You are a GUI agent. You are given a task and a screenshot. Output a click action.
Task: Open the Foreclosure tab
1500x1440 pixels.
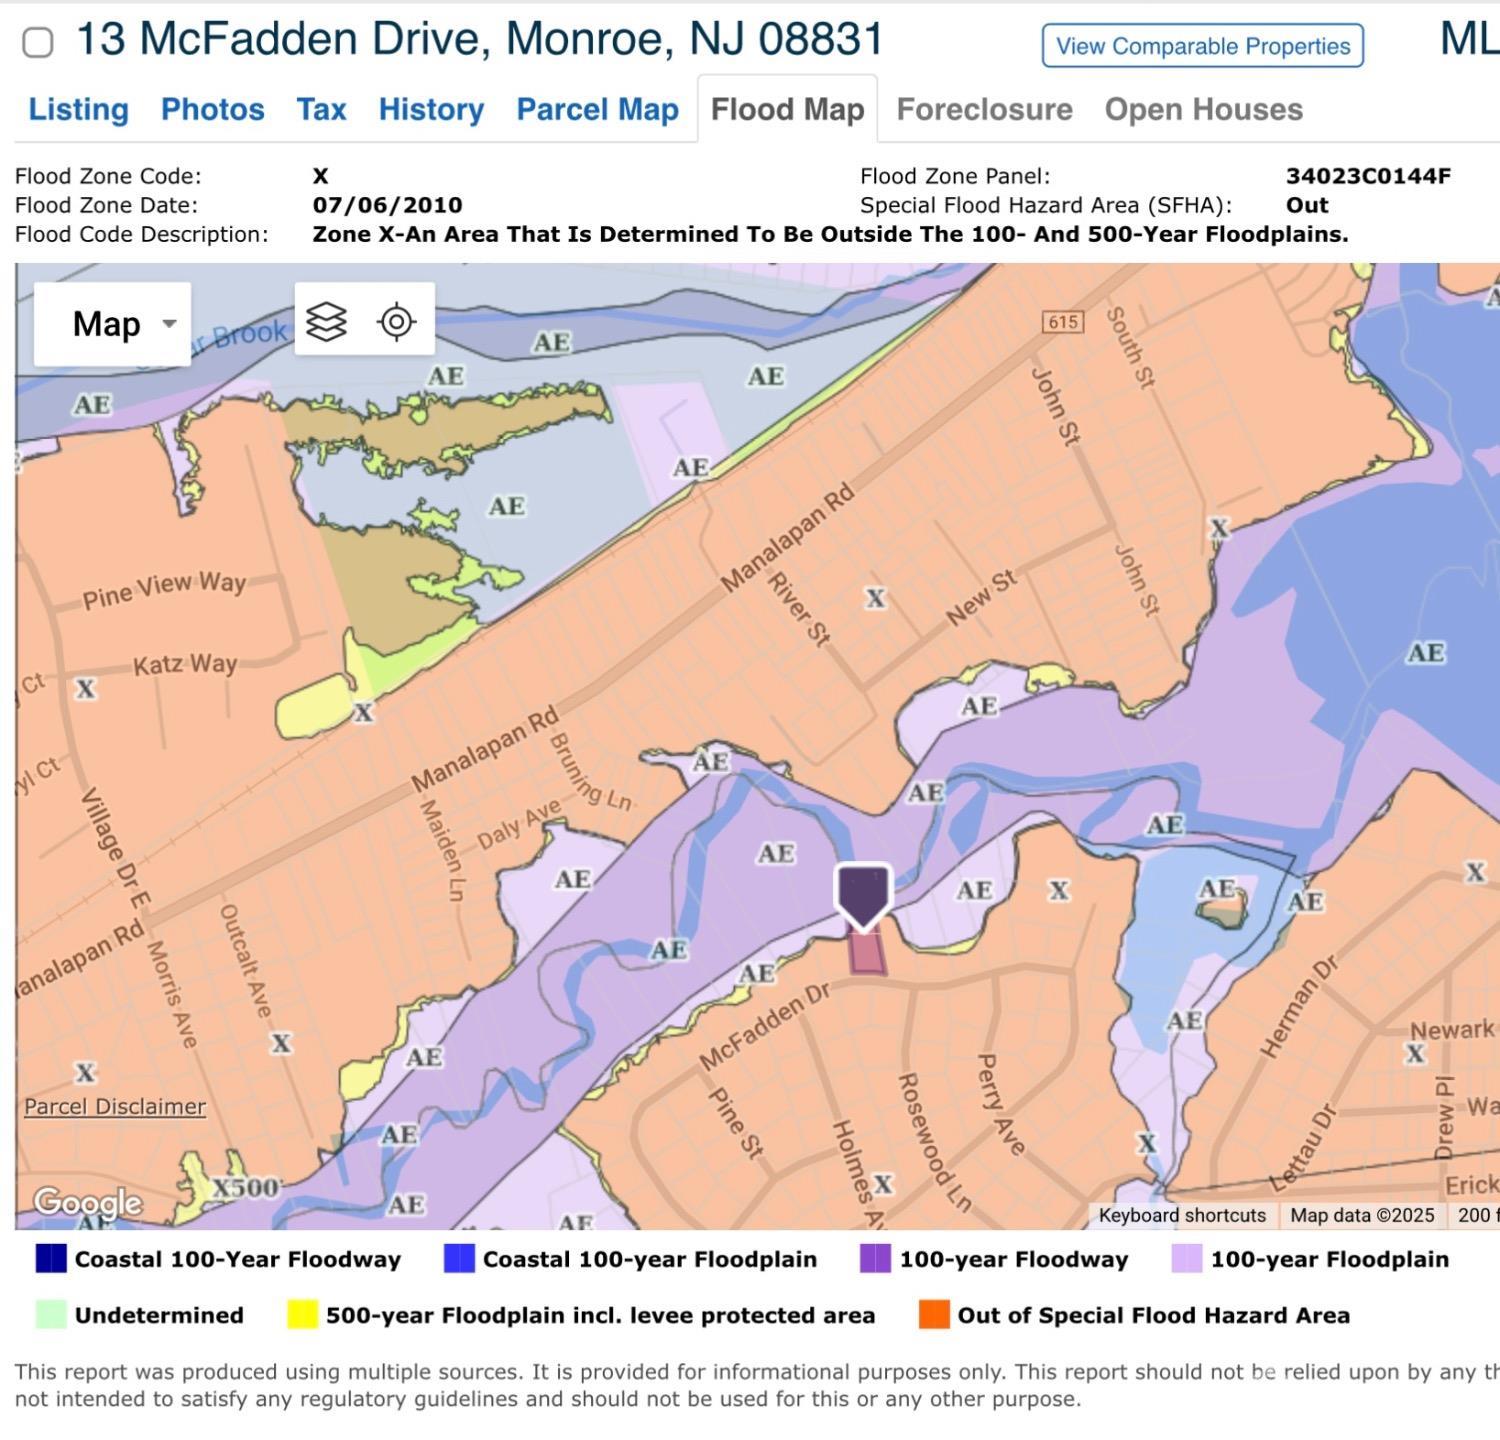(x=984, y=109)
